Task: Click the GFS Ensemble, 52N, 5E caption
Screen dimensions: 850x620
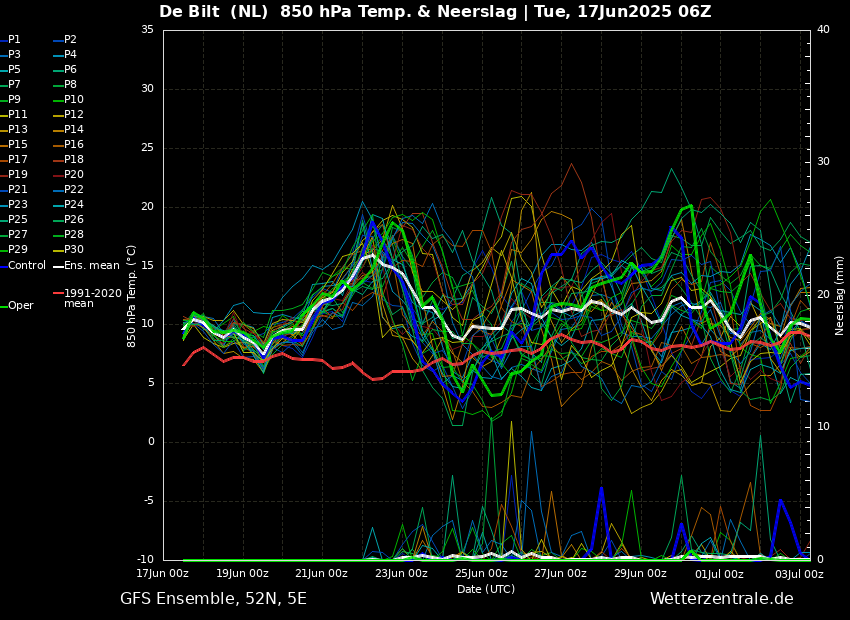Action: pos(213,599)
